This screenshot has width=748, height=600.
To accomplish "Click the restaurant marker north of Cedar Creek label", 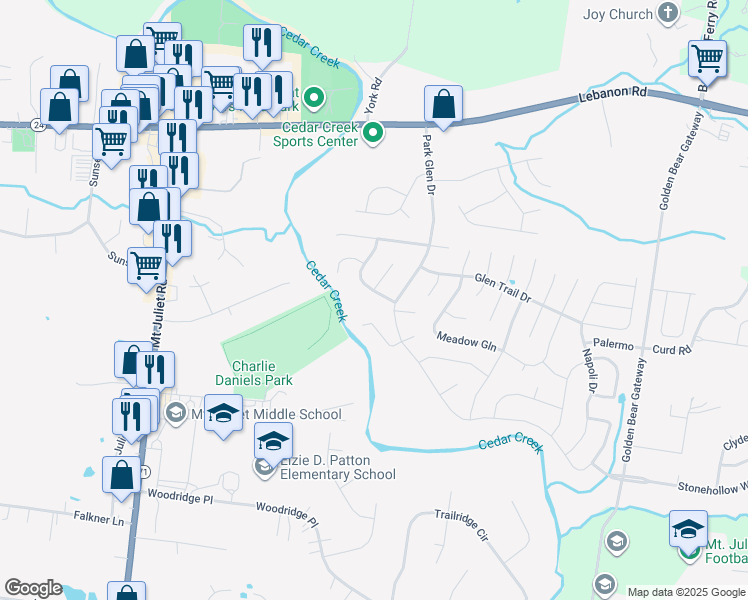I will [262, 45].
